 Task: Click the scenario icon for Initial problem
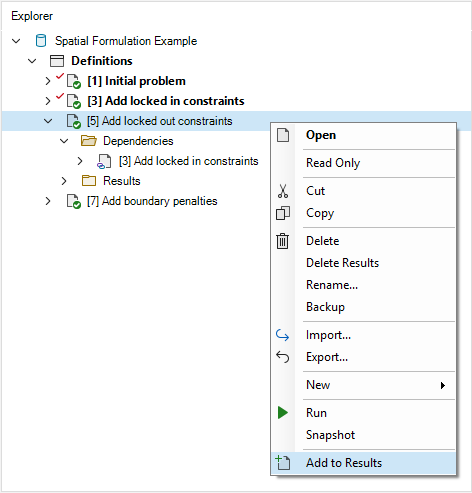tap(73, 81)
